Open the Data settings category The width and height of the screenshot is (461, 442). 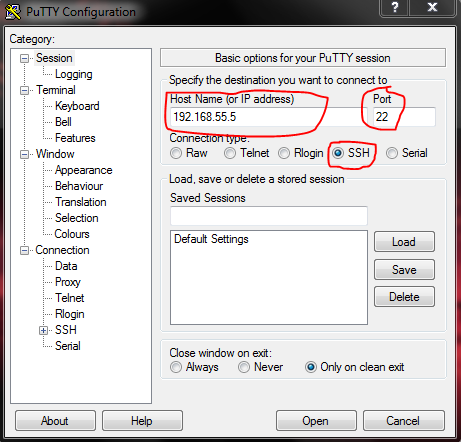[66, 266]
